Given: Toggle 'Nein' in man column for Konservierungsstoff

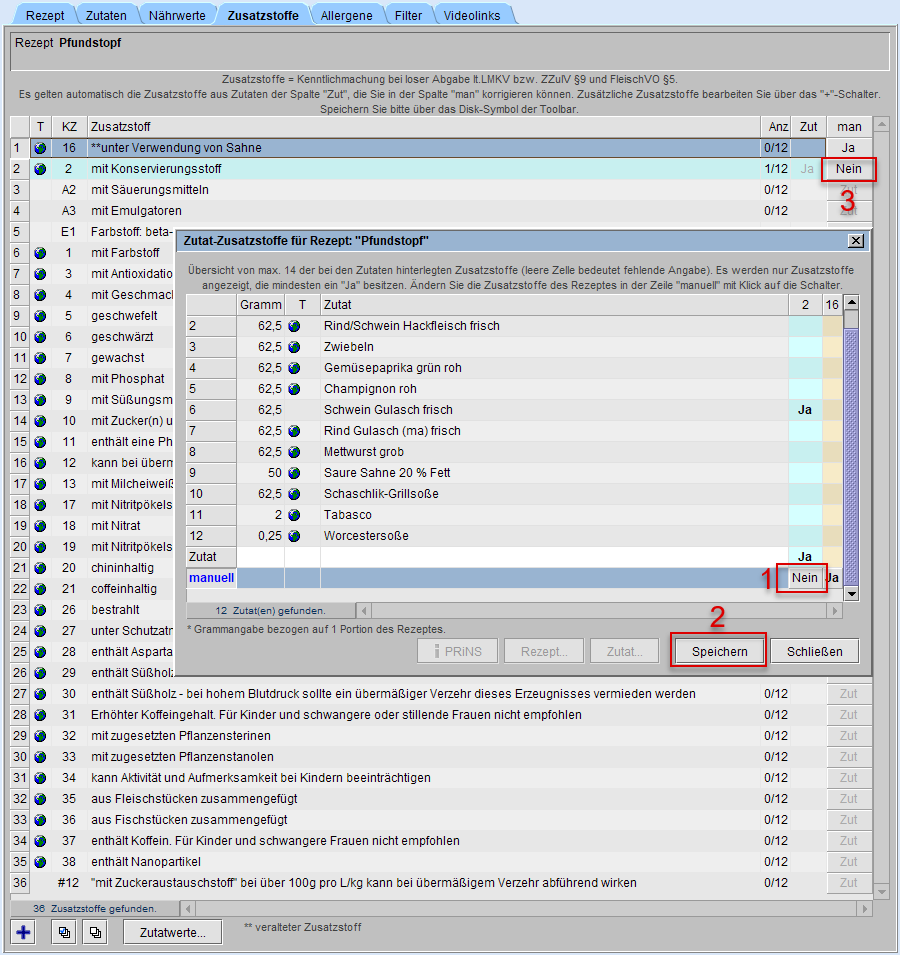Looking at the screenshot, I should [x=848, y=169].
